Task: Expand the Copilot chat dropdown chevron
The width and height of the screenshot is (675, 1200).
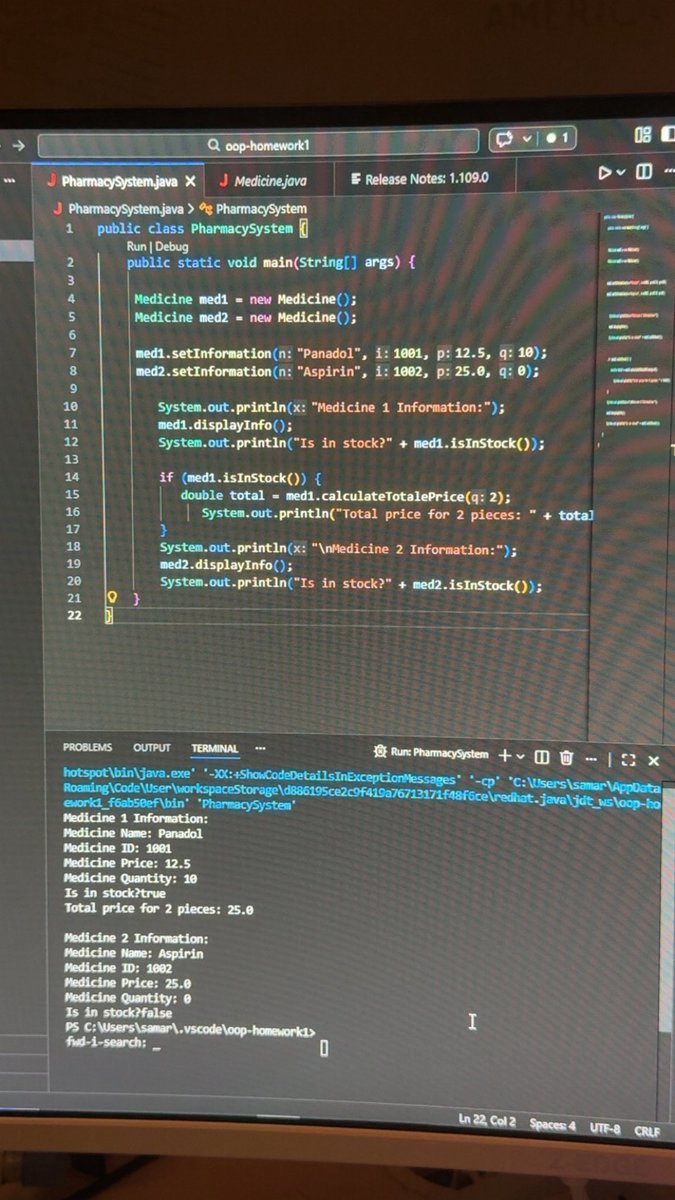Action: tap(528, 138)
